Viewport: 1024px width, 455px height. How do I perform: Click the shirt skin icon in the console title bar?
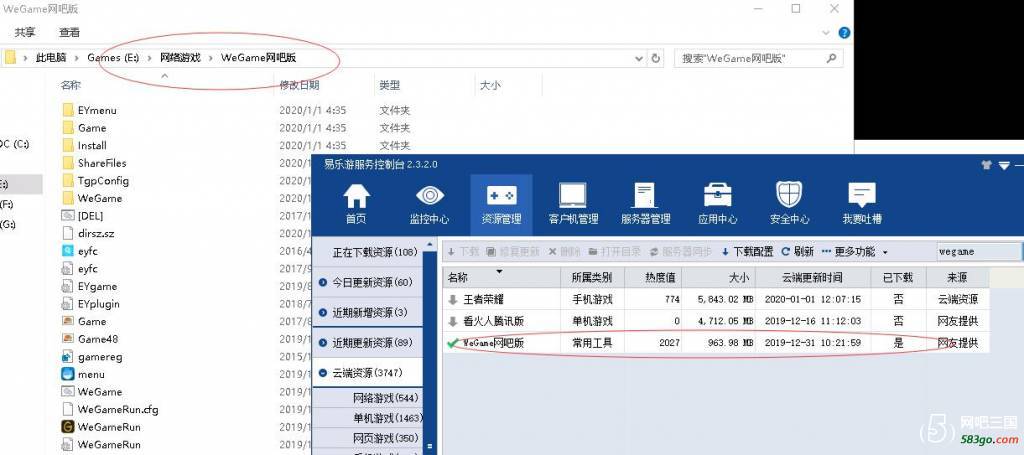986,165
